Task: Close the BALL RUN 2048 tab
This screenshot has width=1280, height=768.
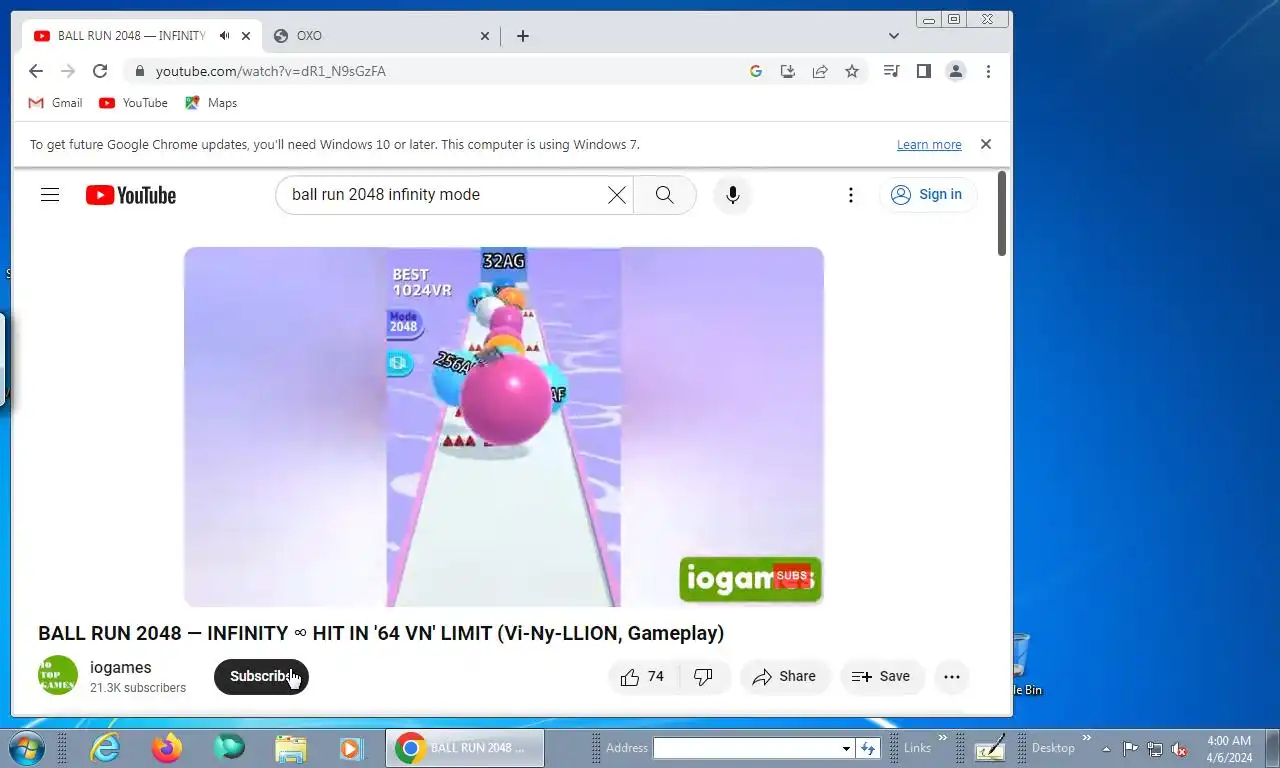Action: pos(246,36)
